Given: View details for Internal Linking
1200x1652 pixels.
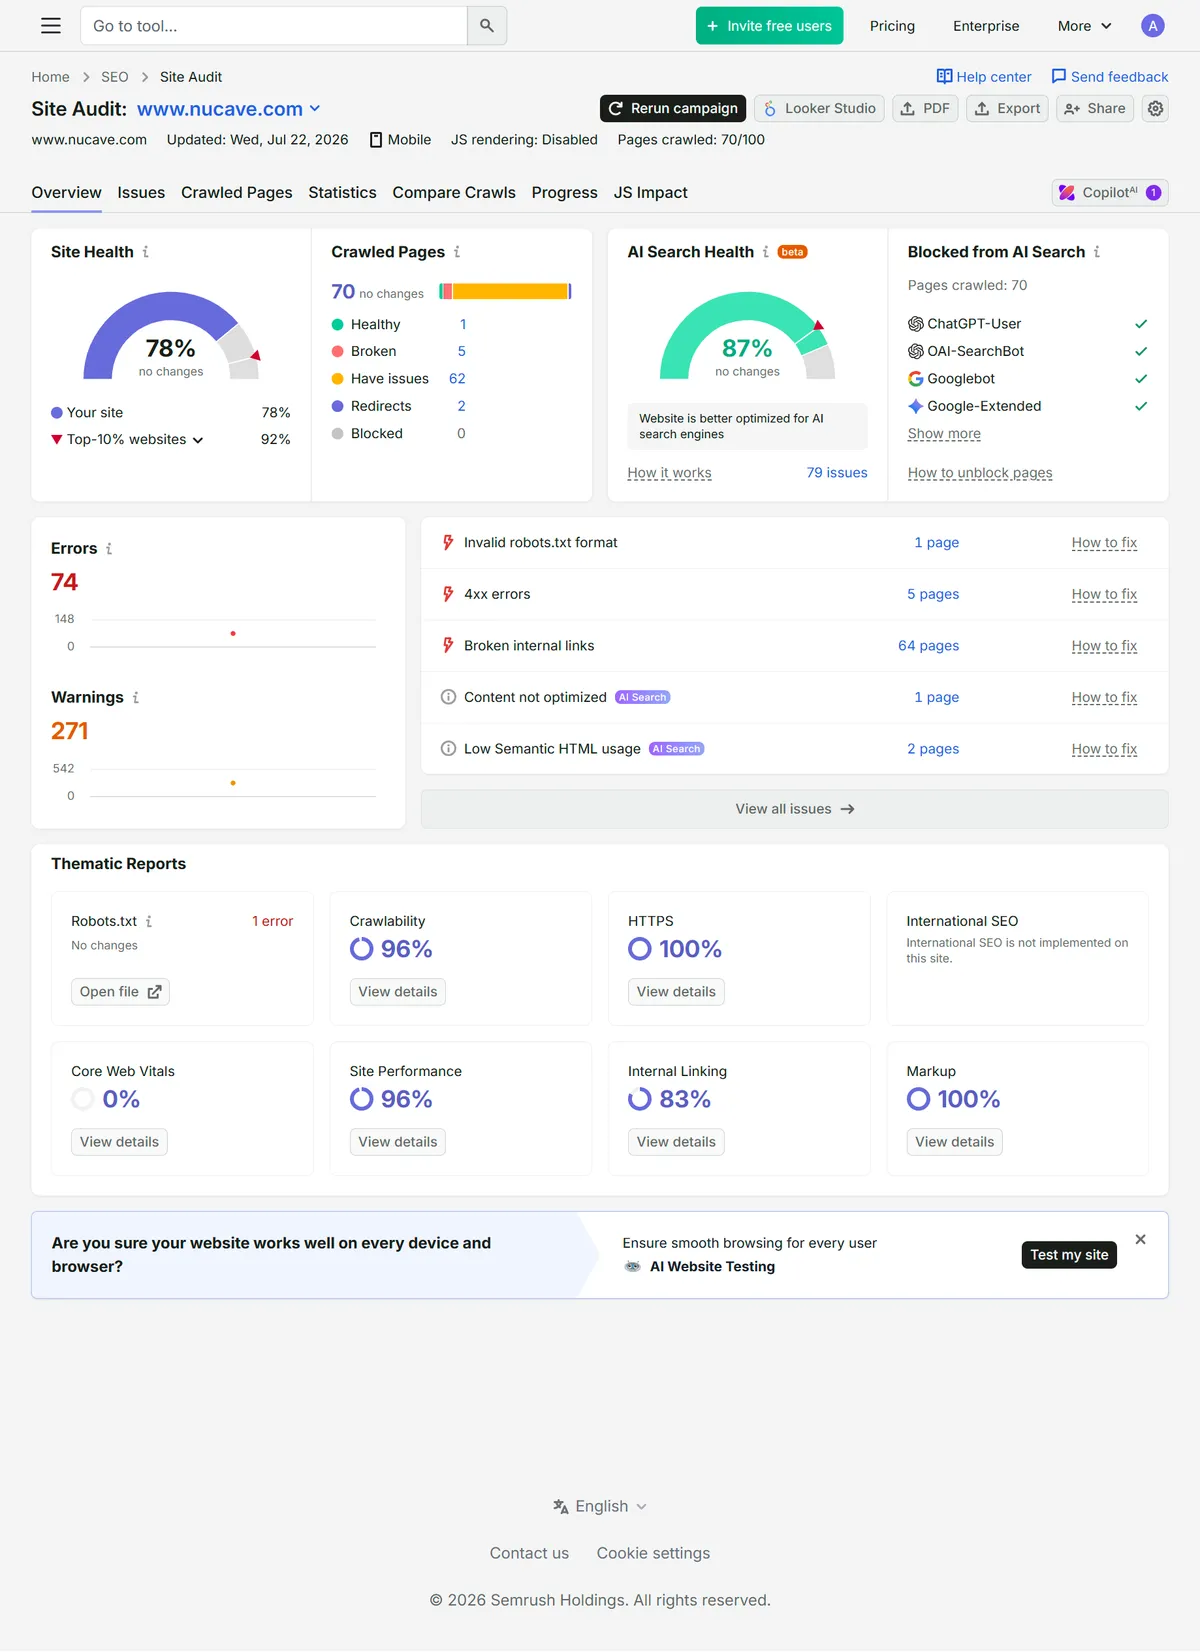Looking at the screenshot, I should pyautogui.click(x=676, y=1142).
